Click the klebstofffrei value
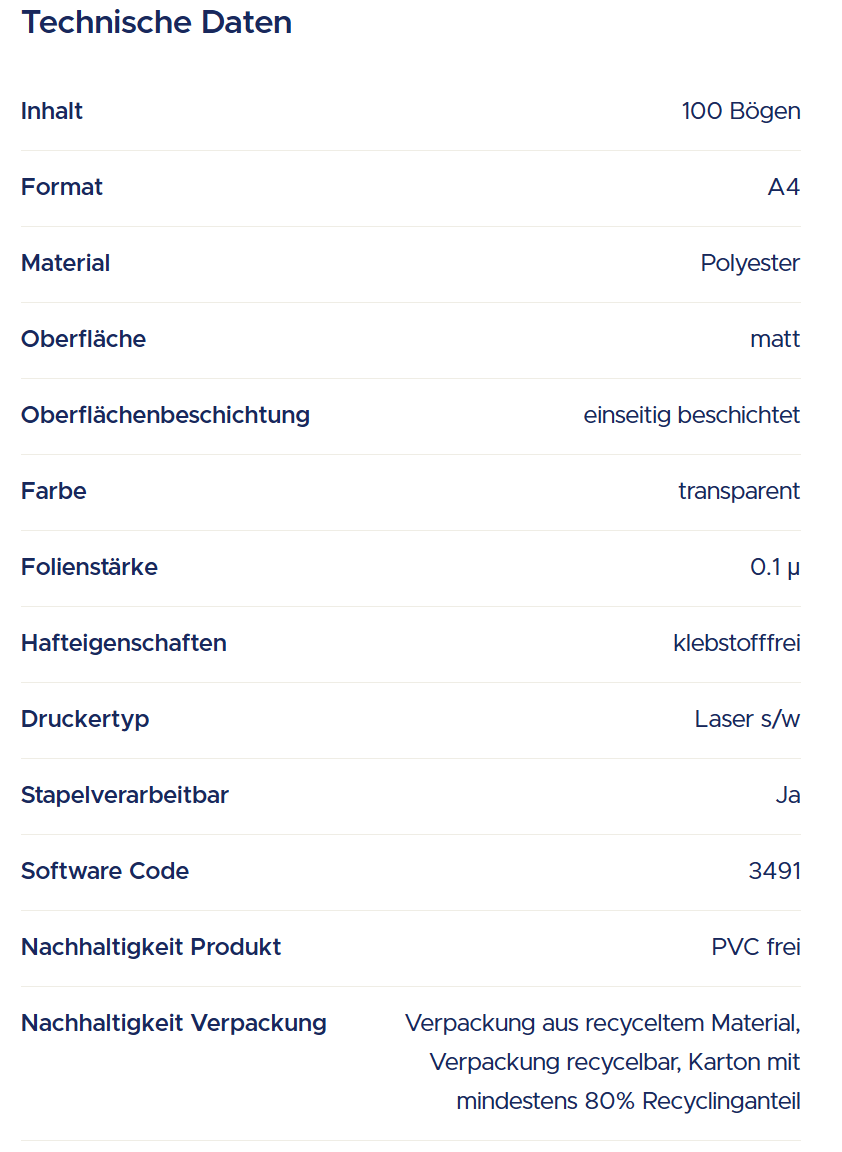The width and height of the screenshot is (842, 1152). click(x=737, y=643)
